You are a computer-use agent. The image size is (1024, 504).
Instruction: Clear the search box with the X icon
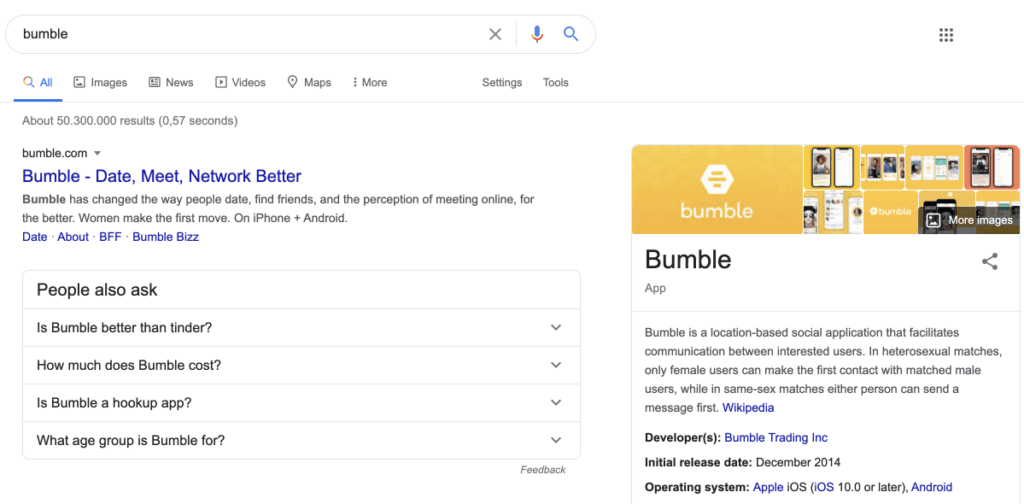(x=495, y=34)
